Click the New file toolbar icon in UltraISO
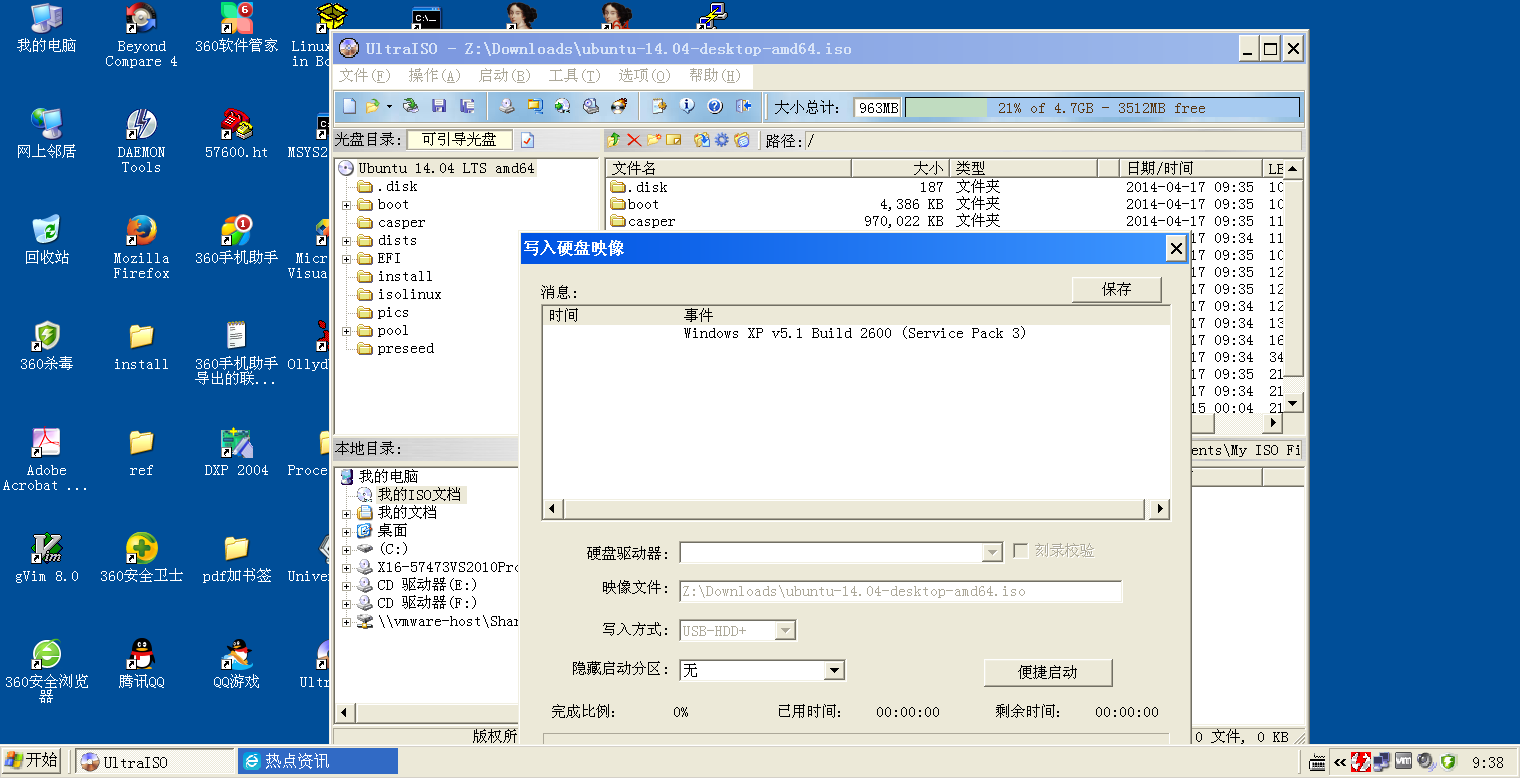Image resolution: width=1520 pixels, height=778 pixels. pyautogui.click(x=349, y=106)
